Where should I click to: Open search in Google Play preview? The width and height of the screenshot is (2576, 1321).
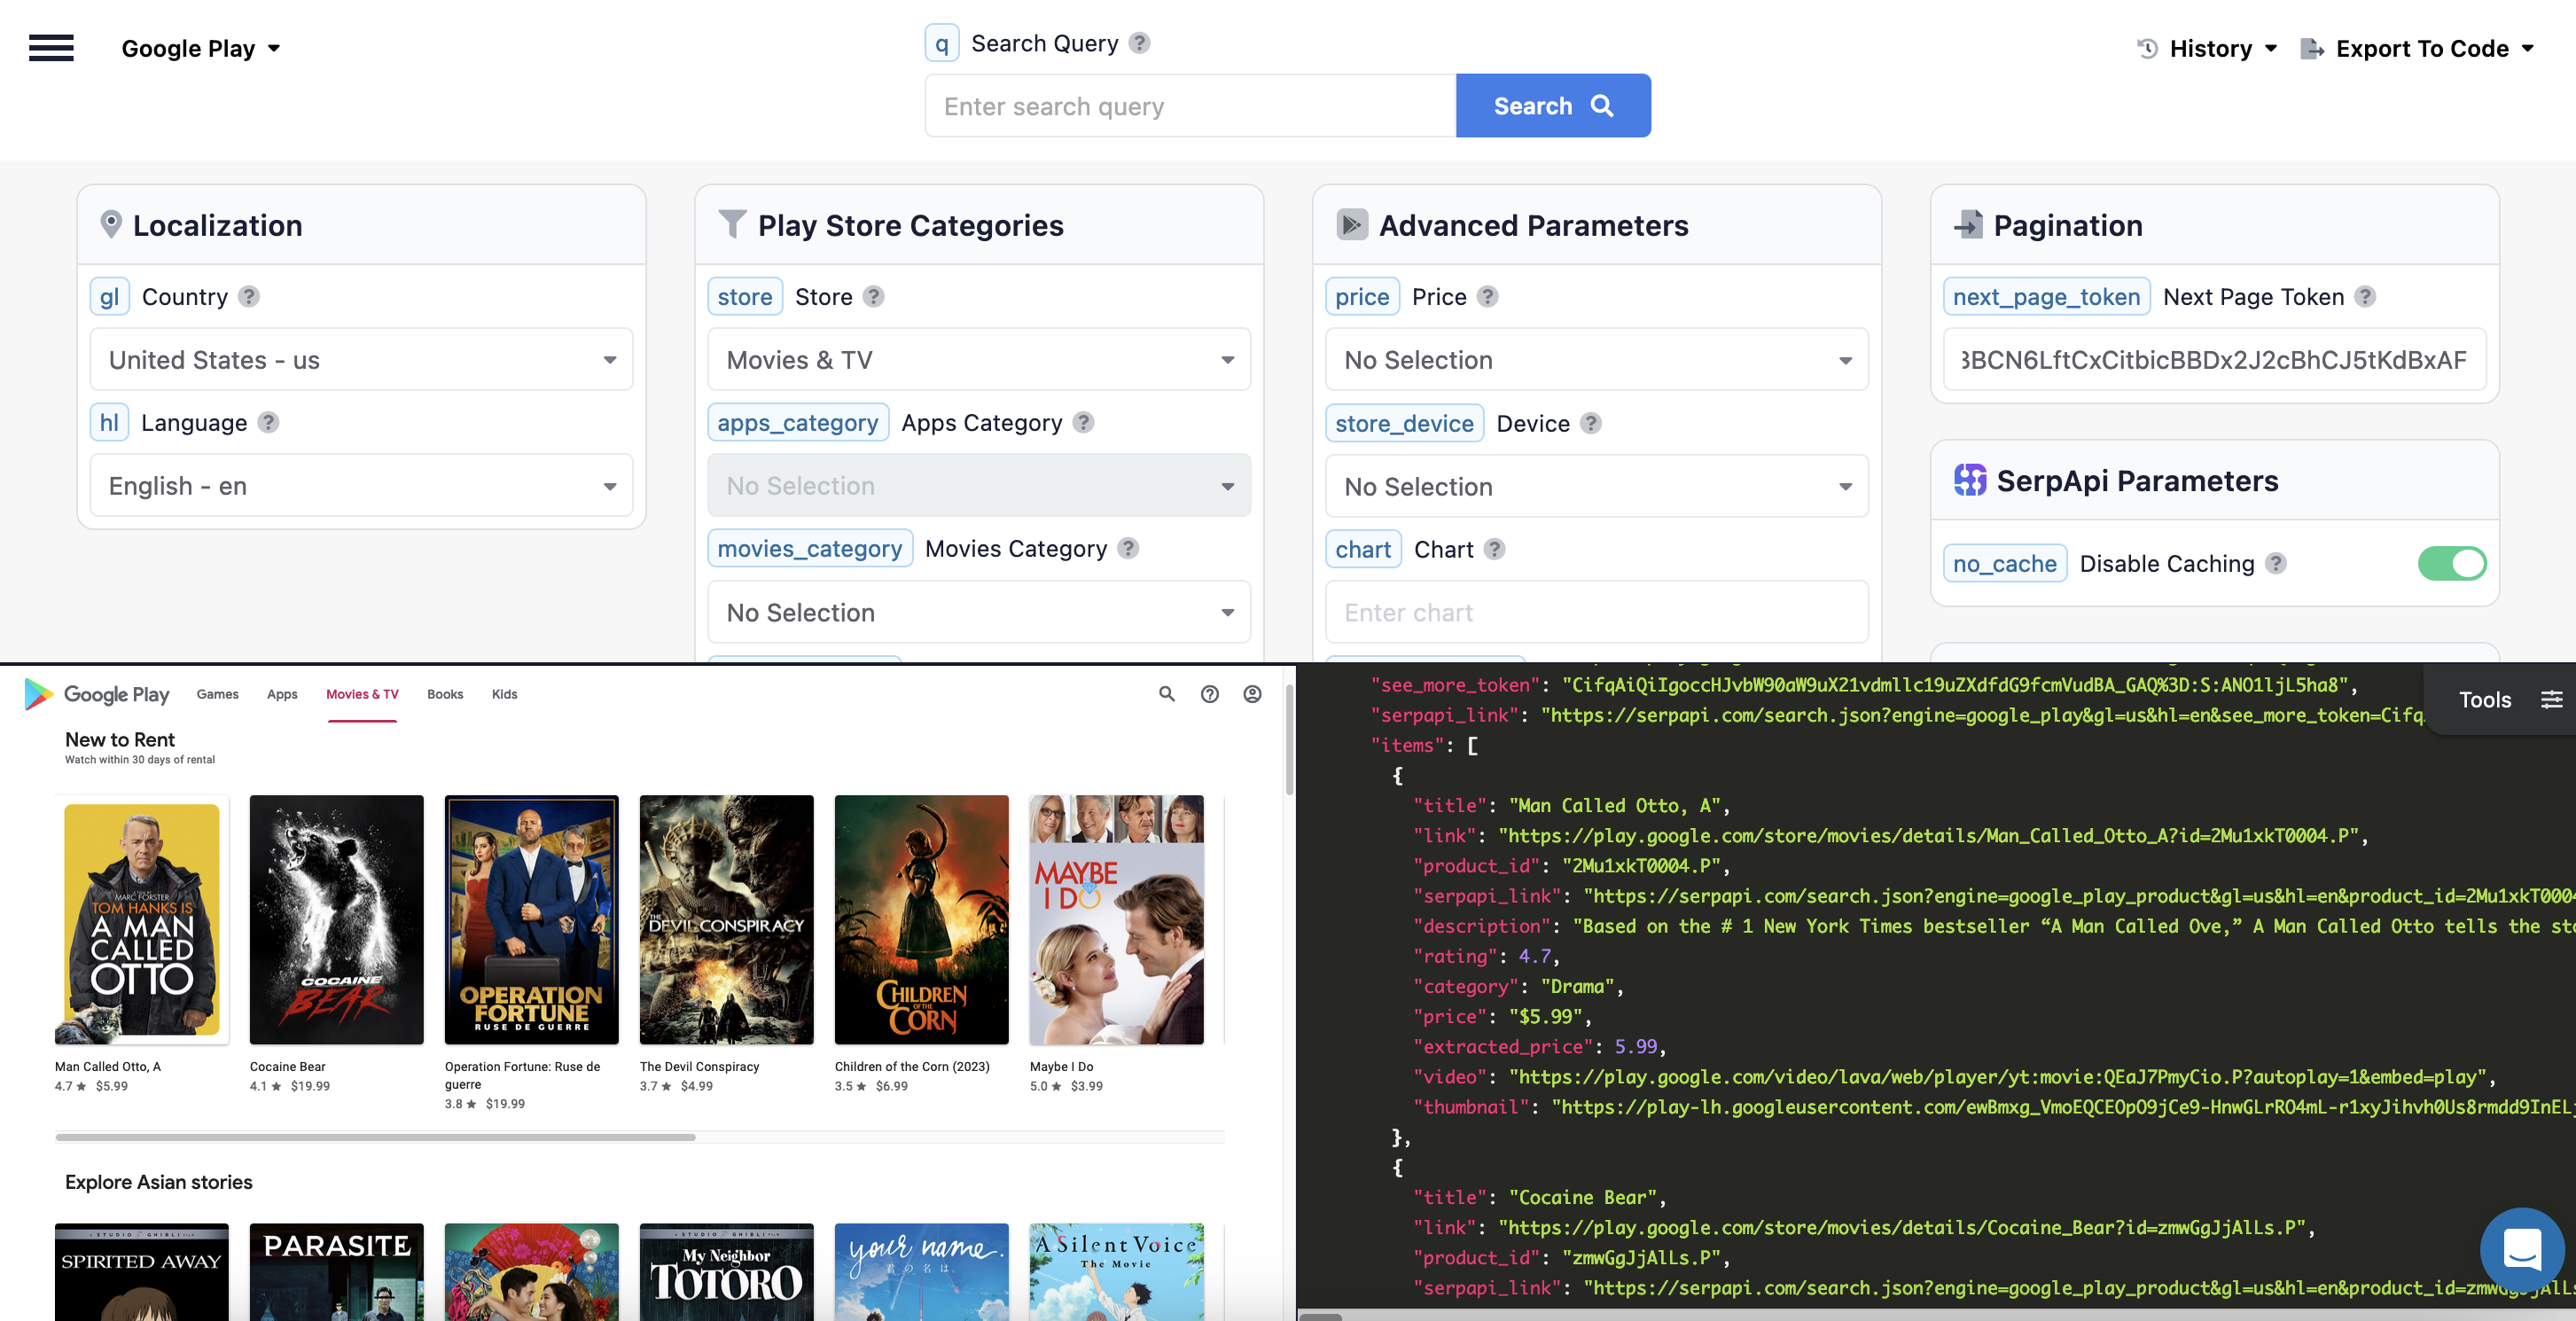(1166, 693)
